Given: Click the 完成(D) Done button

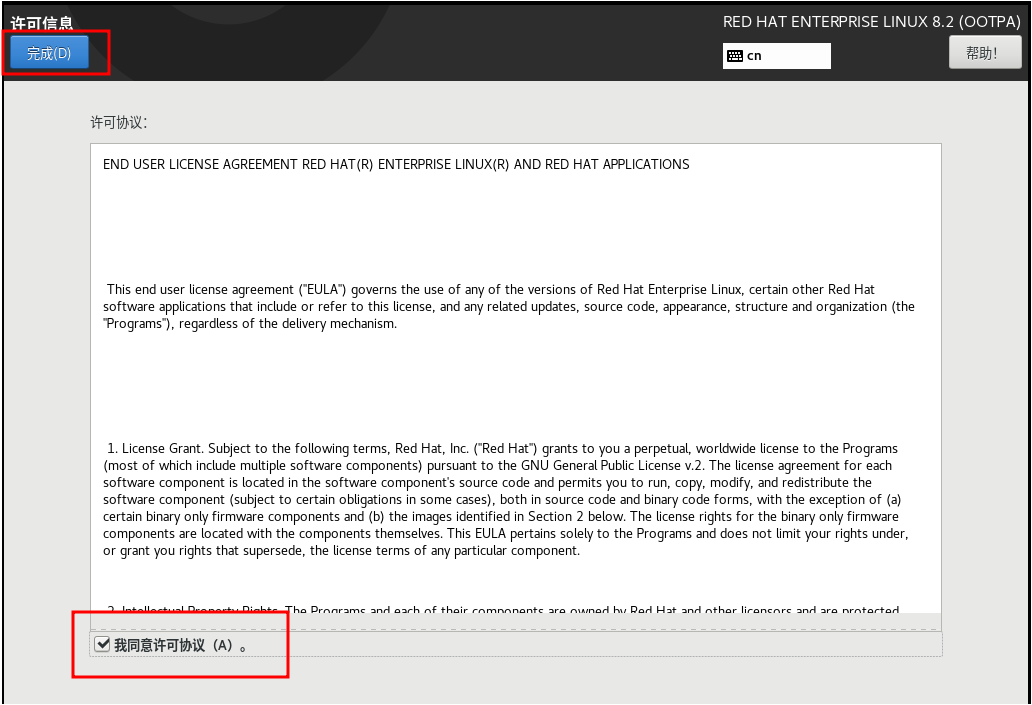Looking at the screenshot, I should point(49,53).
